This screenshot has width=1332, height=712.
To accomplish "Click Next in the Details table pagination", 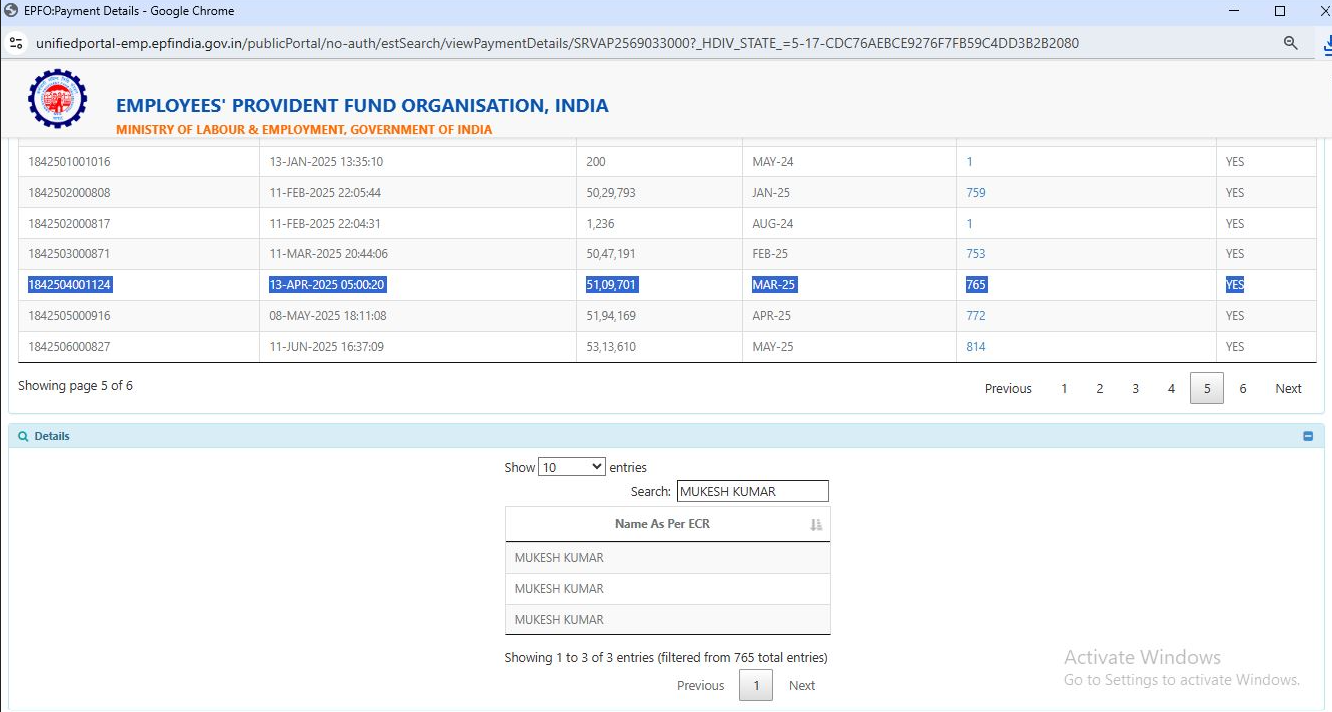I will tap(801, 685).
